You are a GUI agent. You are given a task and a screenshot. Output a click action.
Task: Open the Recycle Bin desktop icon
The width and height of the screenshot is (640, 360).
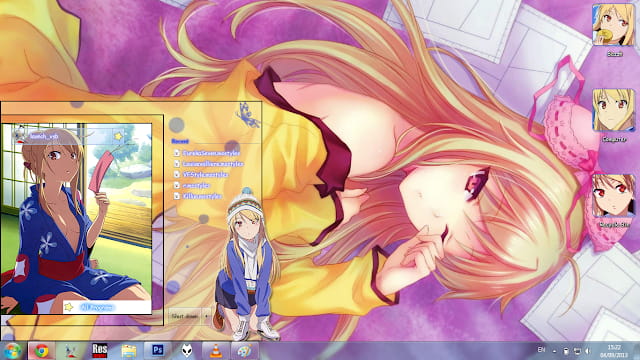click(613, 201)
